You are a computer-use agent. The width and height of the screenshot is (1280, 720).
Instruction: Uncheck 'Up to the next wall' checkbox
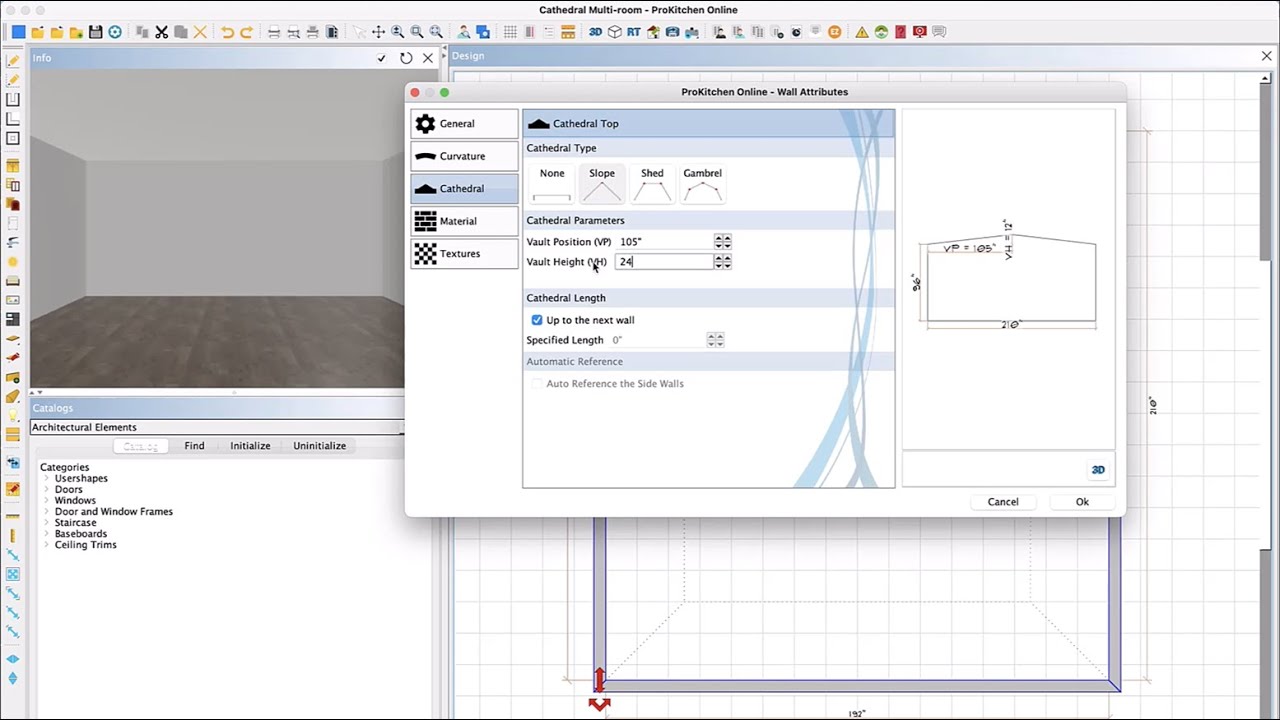coord(537,320)
